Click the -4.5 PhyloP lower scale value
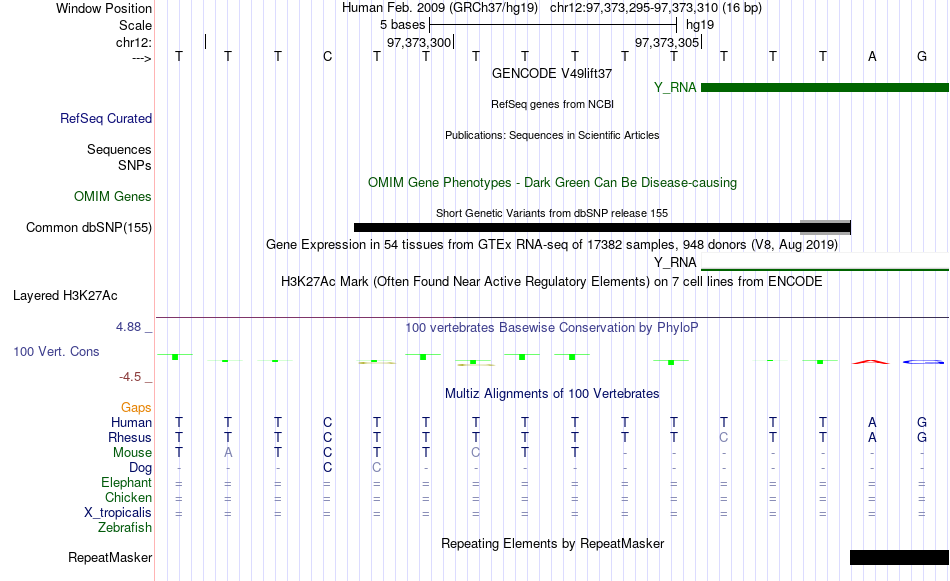Viewport: 950px width, 581px height. (130, 377)
